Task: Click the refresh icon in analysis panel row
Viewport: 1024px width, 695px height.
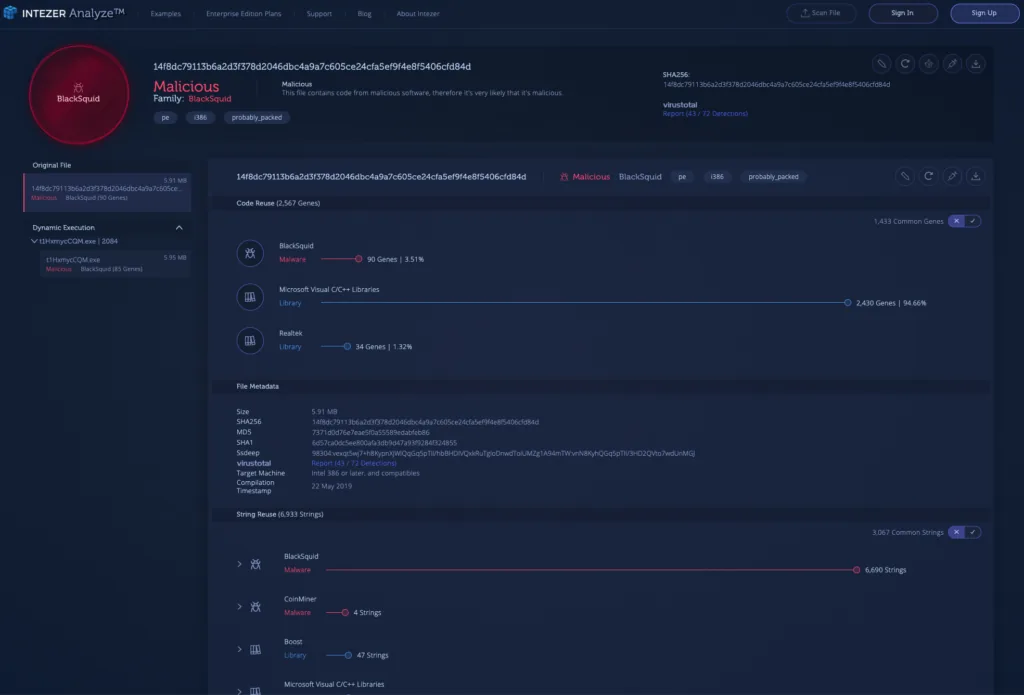Action: 928,176
